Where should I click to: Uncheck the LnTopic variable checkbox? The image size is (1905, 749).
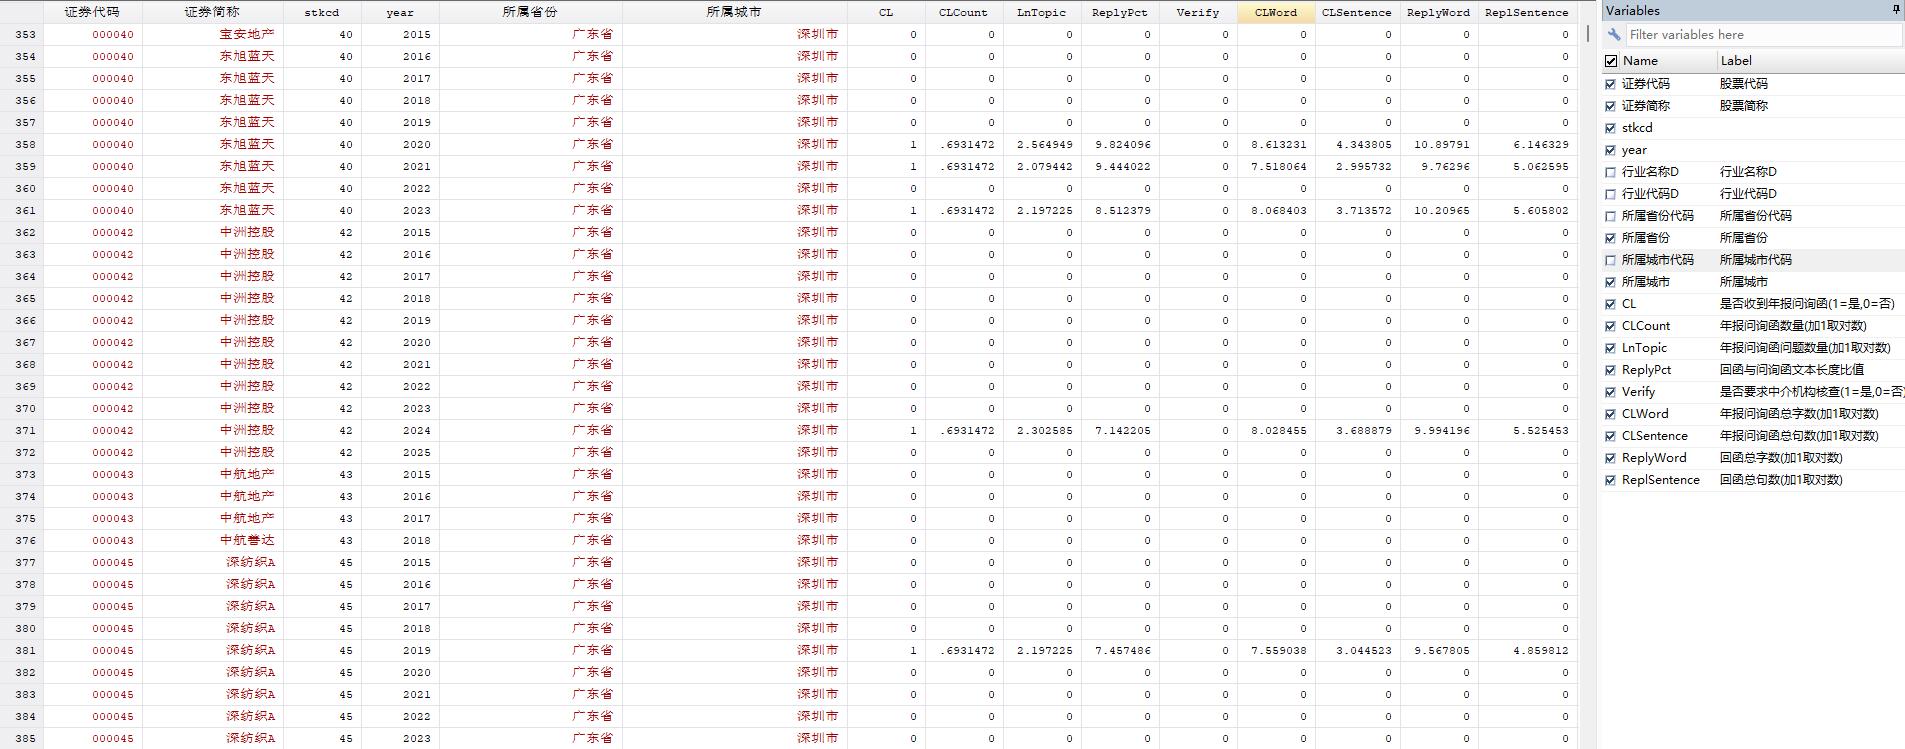tap(1610, 348)
